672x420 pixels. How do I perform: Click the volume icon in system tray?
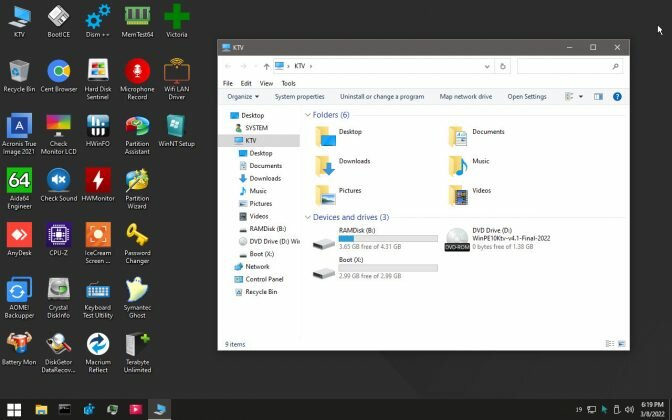click(x=630, y=409)
